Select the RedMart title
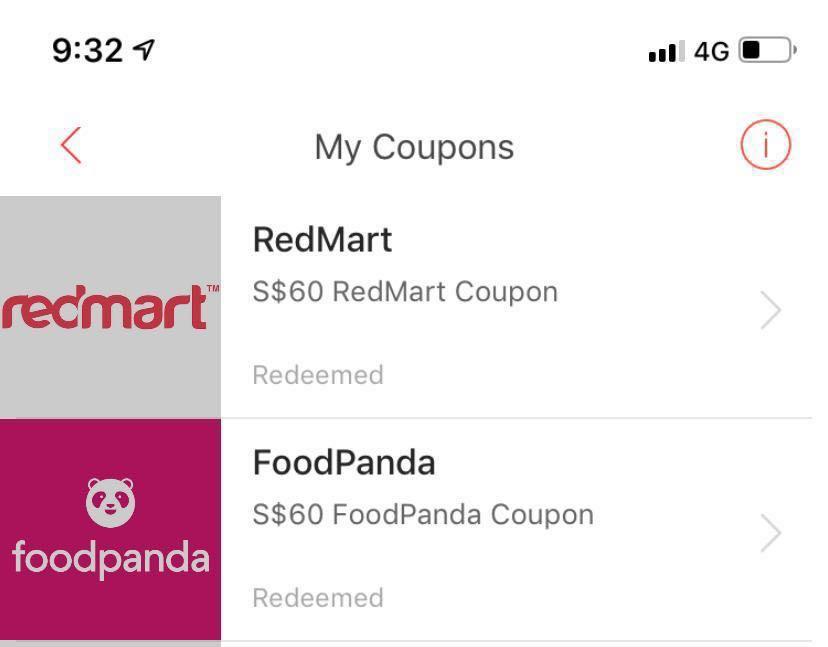This screenshot has width=828, height=647. 322,240
